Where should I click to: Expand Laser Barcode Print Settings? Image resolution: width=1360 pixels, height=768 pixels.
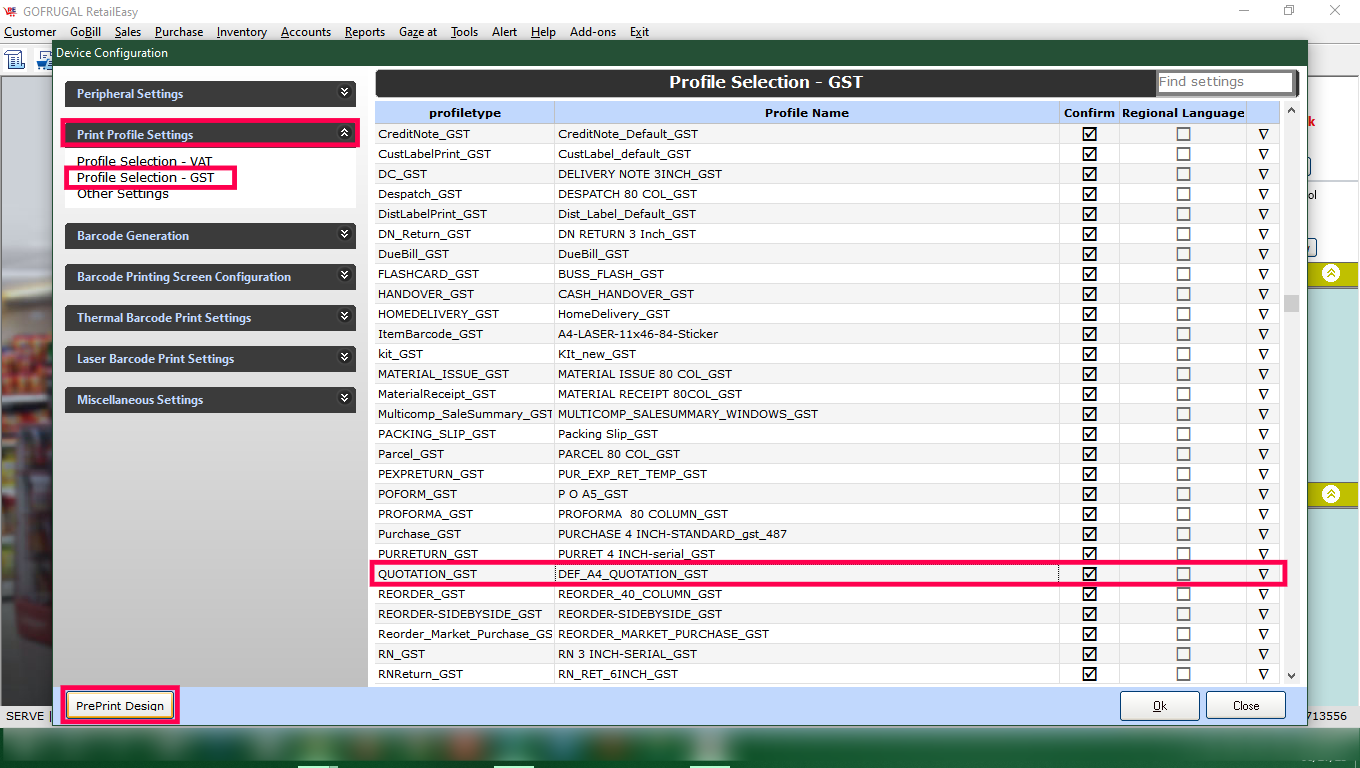[x=210, y=359]
